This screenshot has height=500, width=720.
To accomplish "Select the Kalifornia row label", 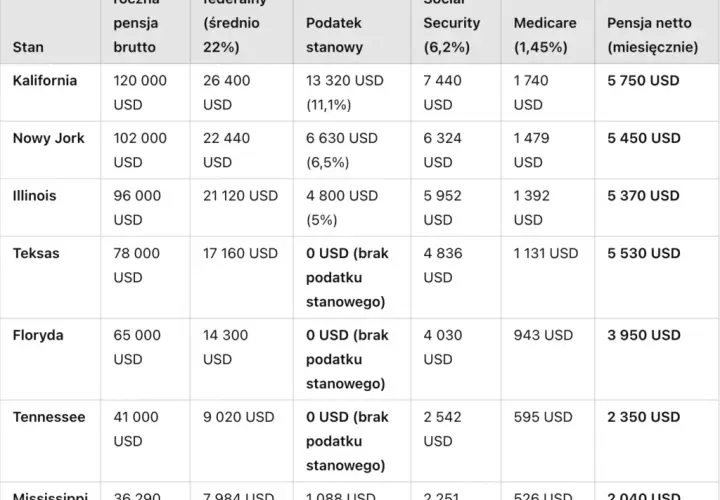I will point(45,81).
